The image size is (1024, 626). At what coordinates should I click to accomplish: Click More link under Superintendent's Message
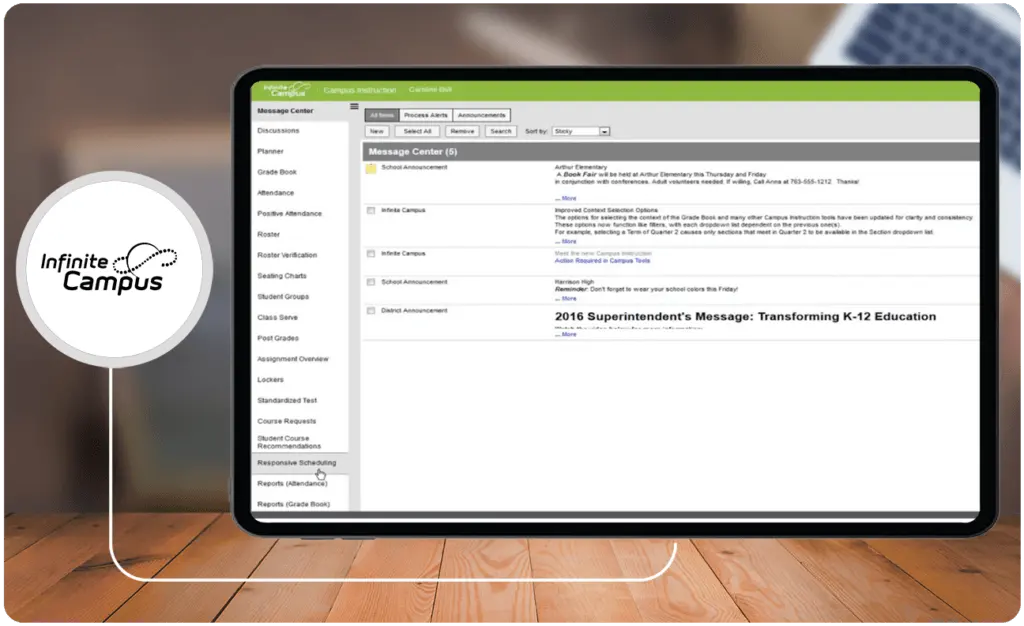tap(566, 335)
